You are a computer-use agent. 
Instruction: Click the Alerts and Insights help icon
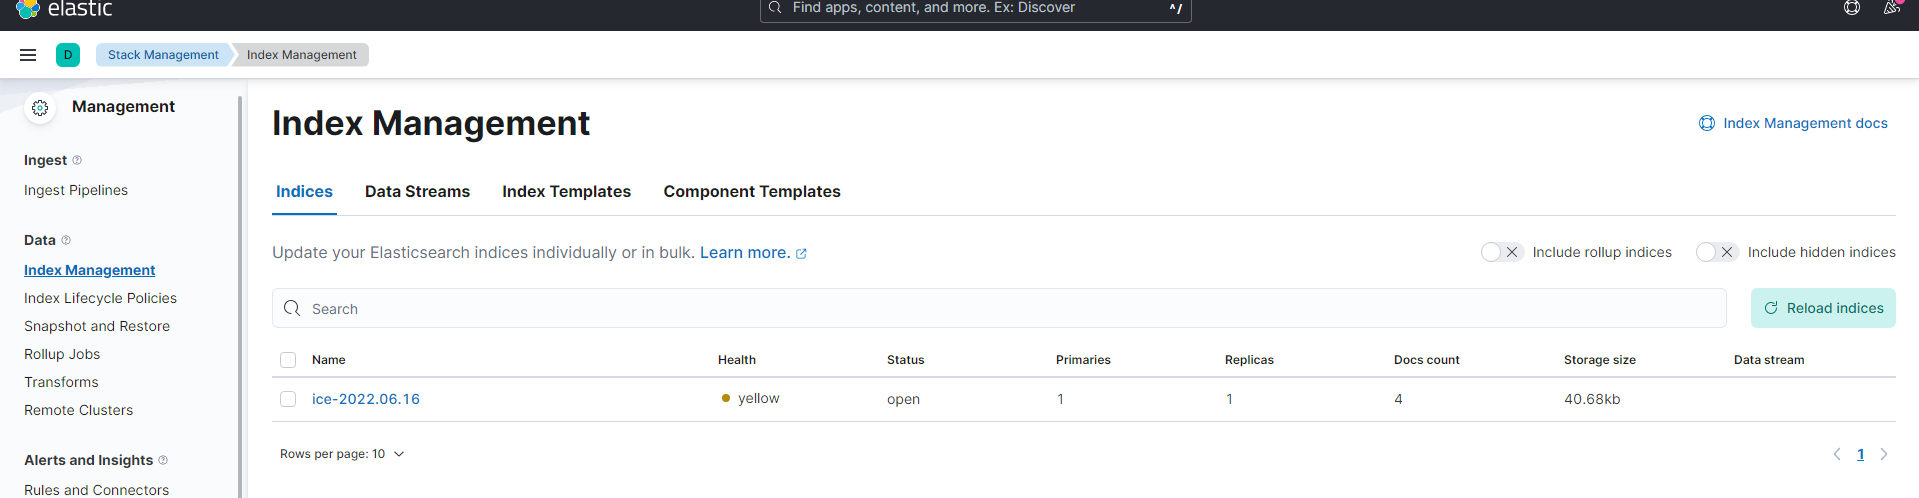(x=163, y=460)
